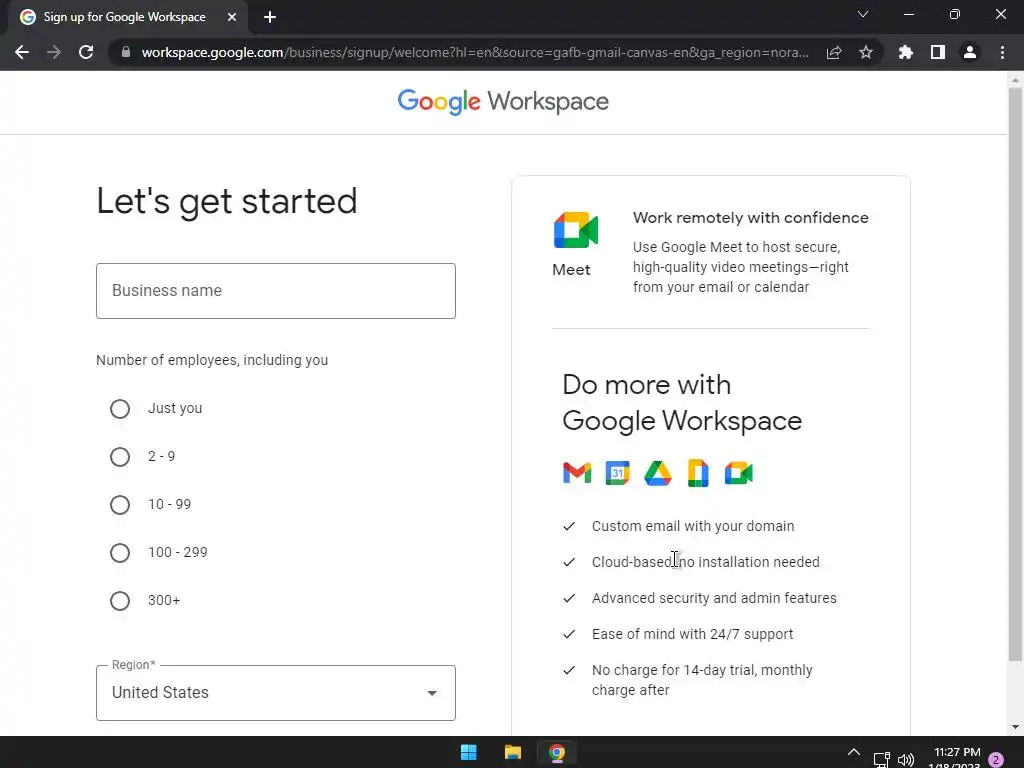This screenshot has height=768, width=1024.
Task: Reload the page with refresh icon
Action: click(86, 52)
